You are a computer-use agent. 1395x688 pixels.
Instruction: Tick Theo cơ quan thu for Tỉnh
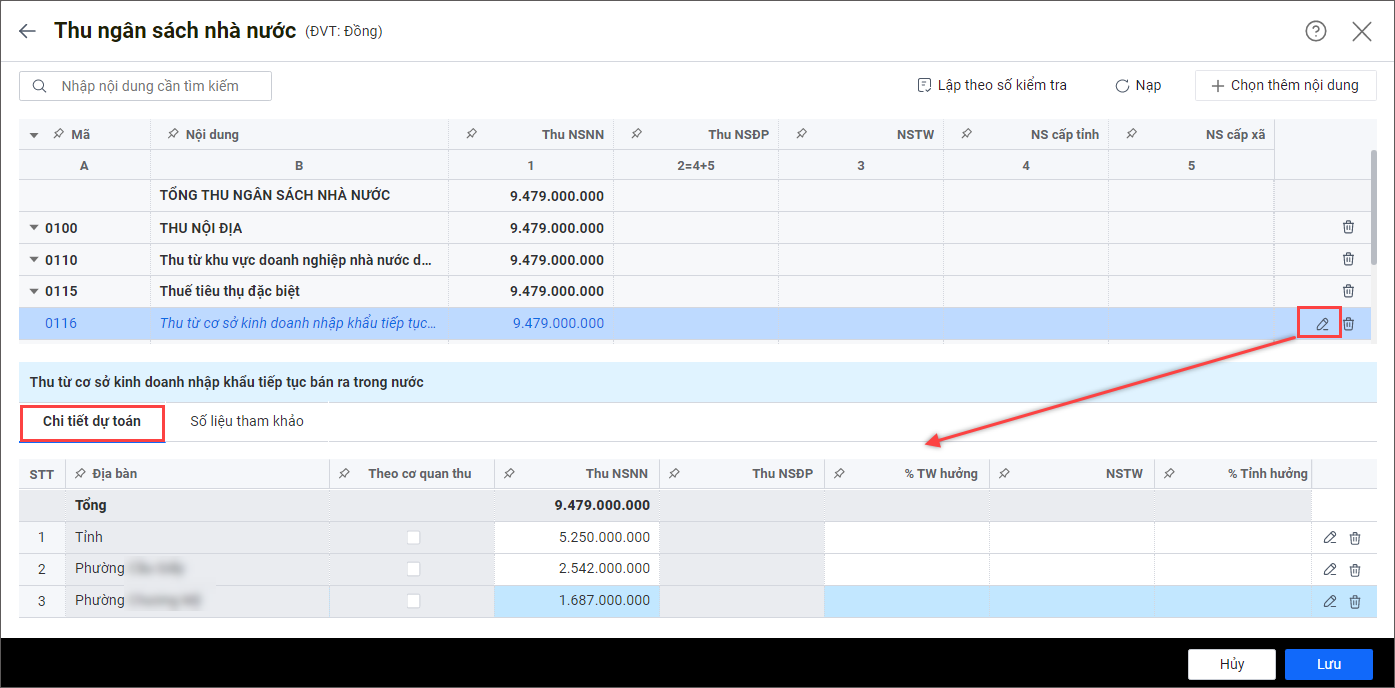tap(413, 538)
